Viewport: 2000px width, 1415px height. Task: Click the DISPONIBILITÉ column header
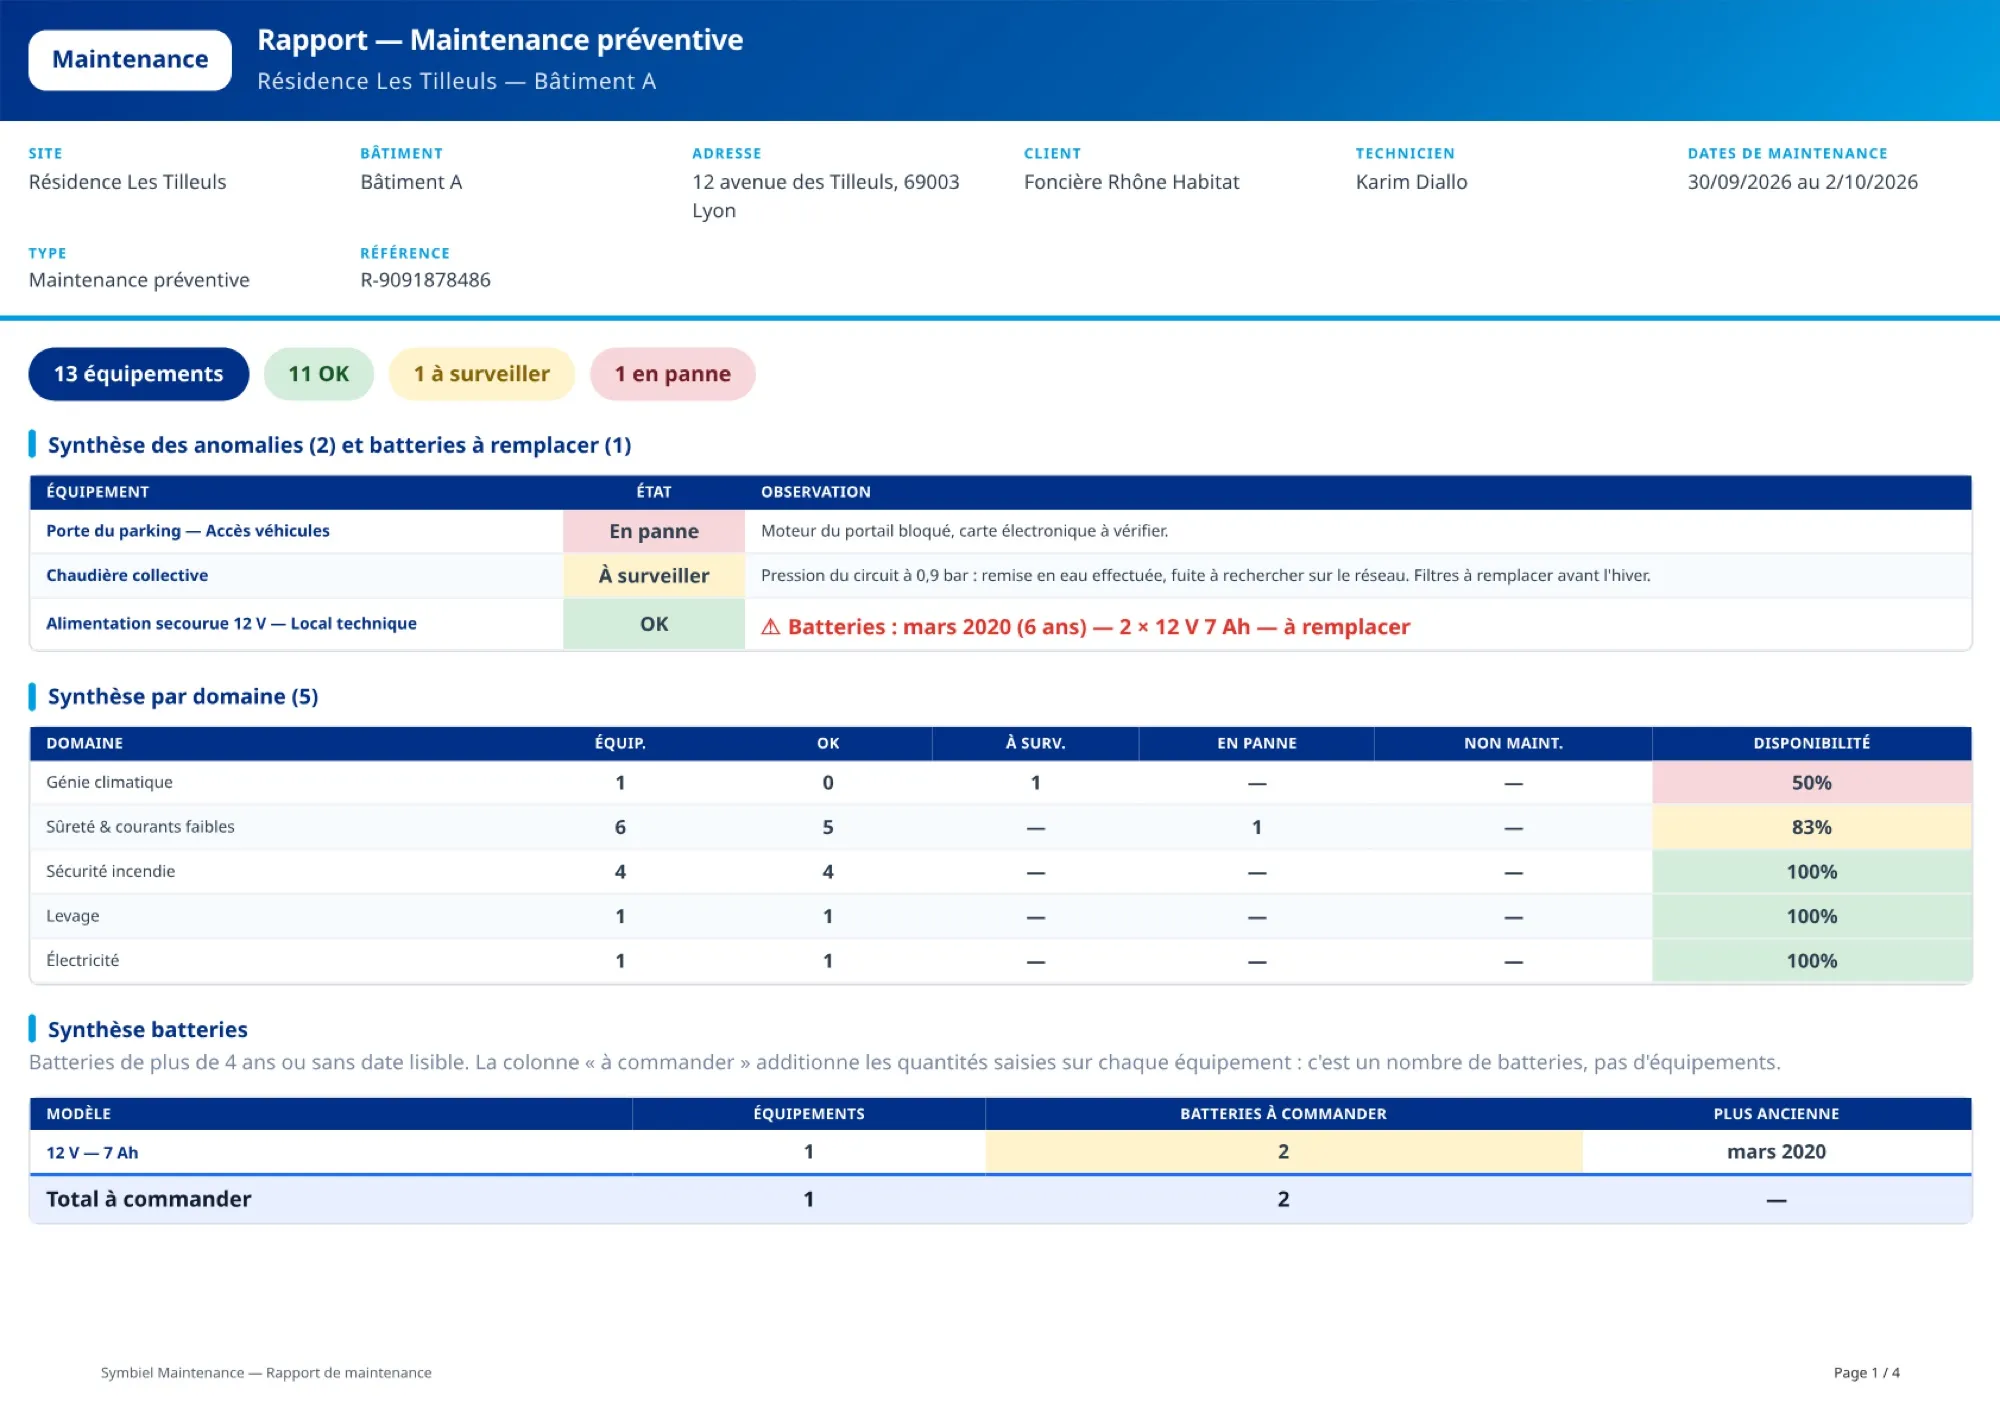pos(1812,744)
